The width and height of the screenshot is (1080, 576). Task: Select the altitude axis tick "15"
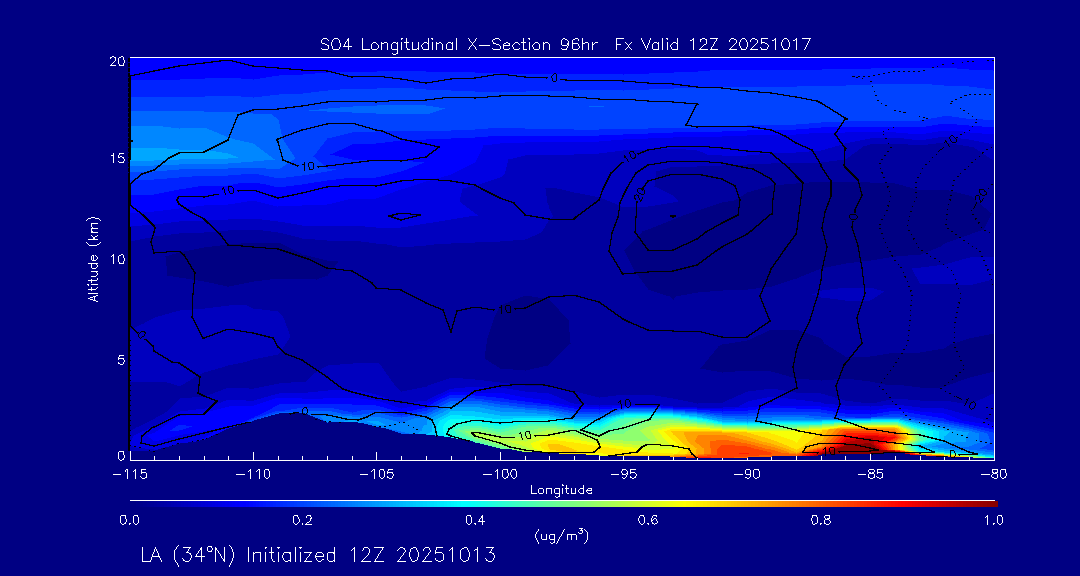118,159
